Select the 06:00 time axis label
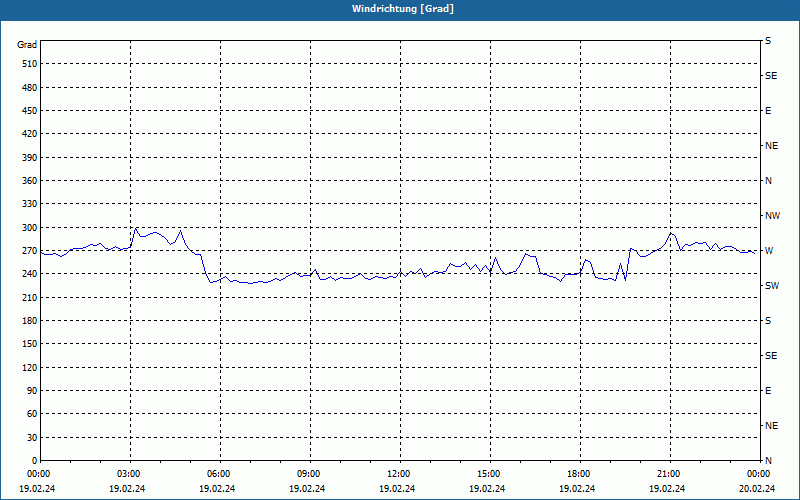 [218, 473]
